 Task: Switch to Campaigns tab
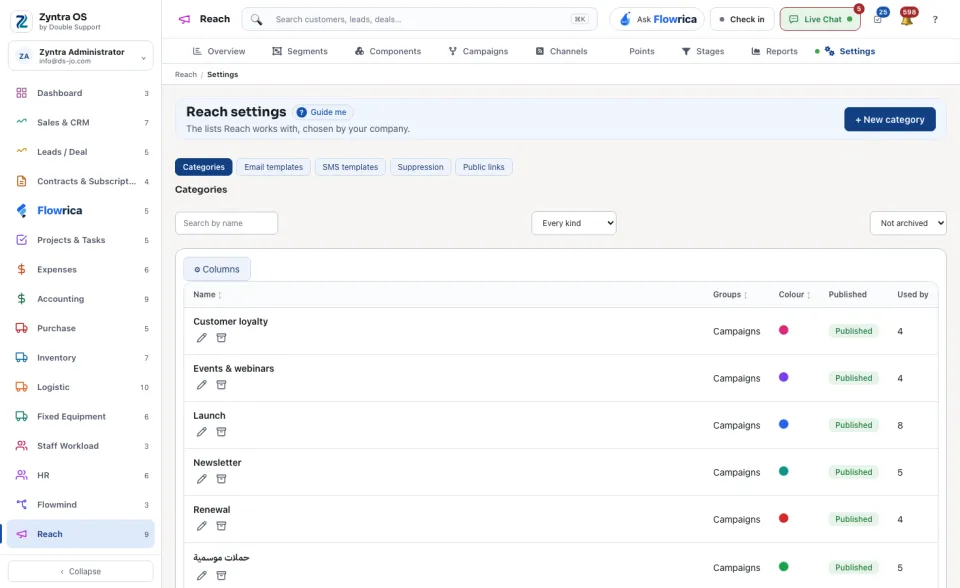[478, 51]
